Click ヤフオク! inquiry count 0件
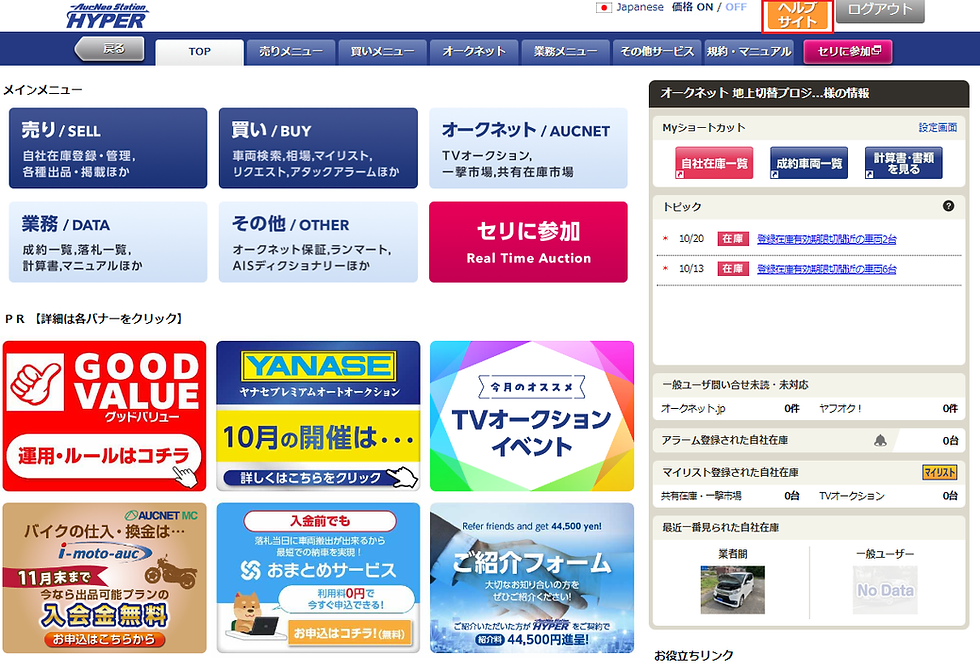The width and height of the screenshot is (980, 667). pyautogui.click(x=950, y=409)
